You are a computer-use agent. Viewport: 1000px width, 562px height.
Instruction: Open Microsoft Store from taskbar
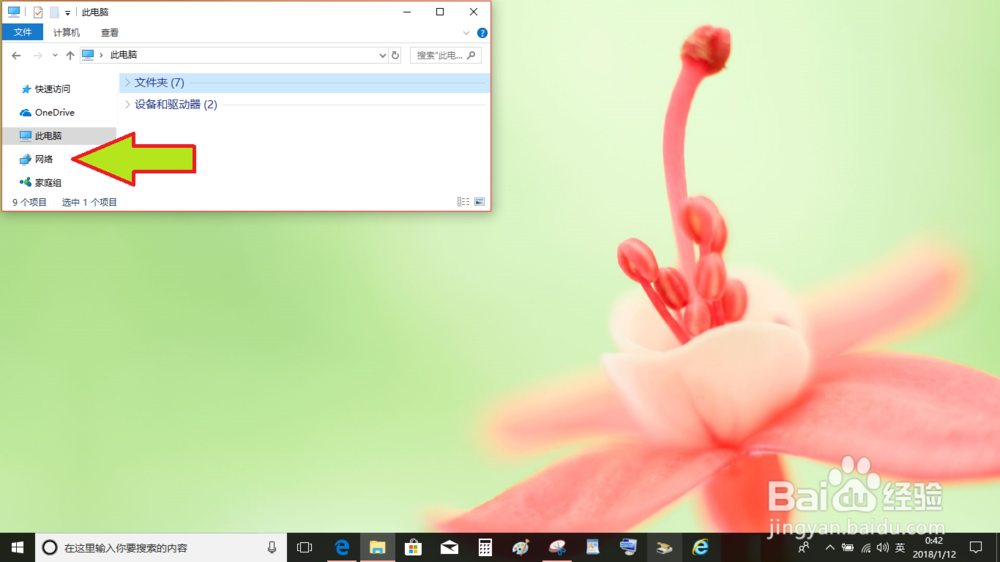(x=413, y=547)
